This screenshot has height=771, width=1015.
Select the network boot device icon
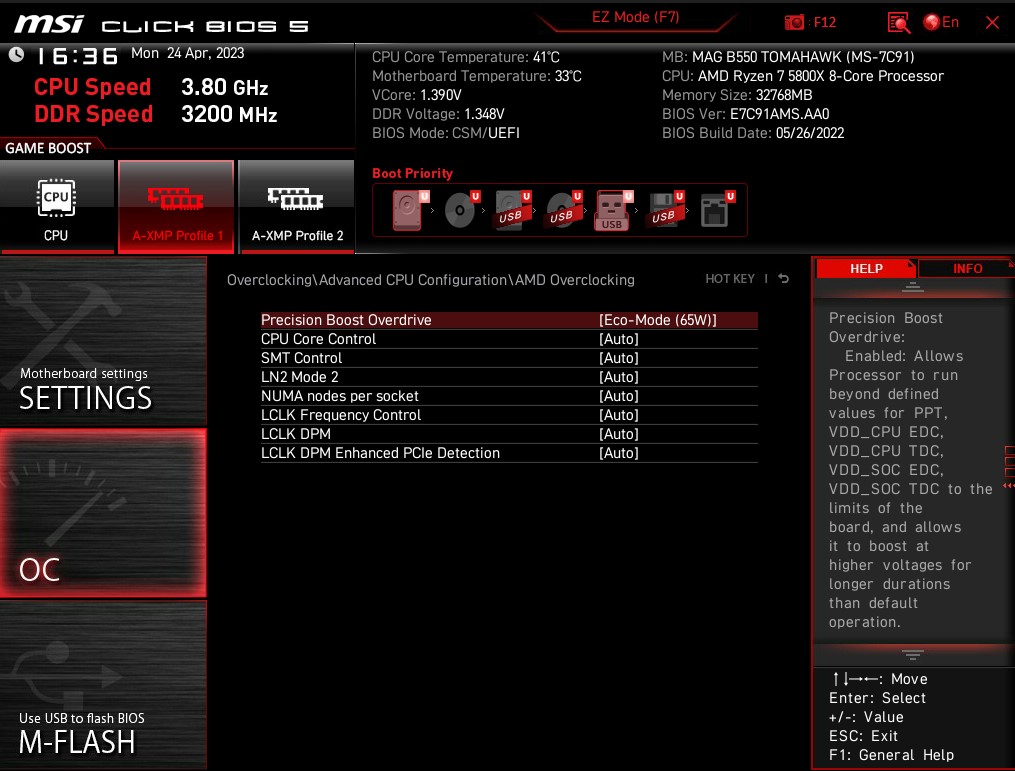point(717,210)
